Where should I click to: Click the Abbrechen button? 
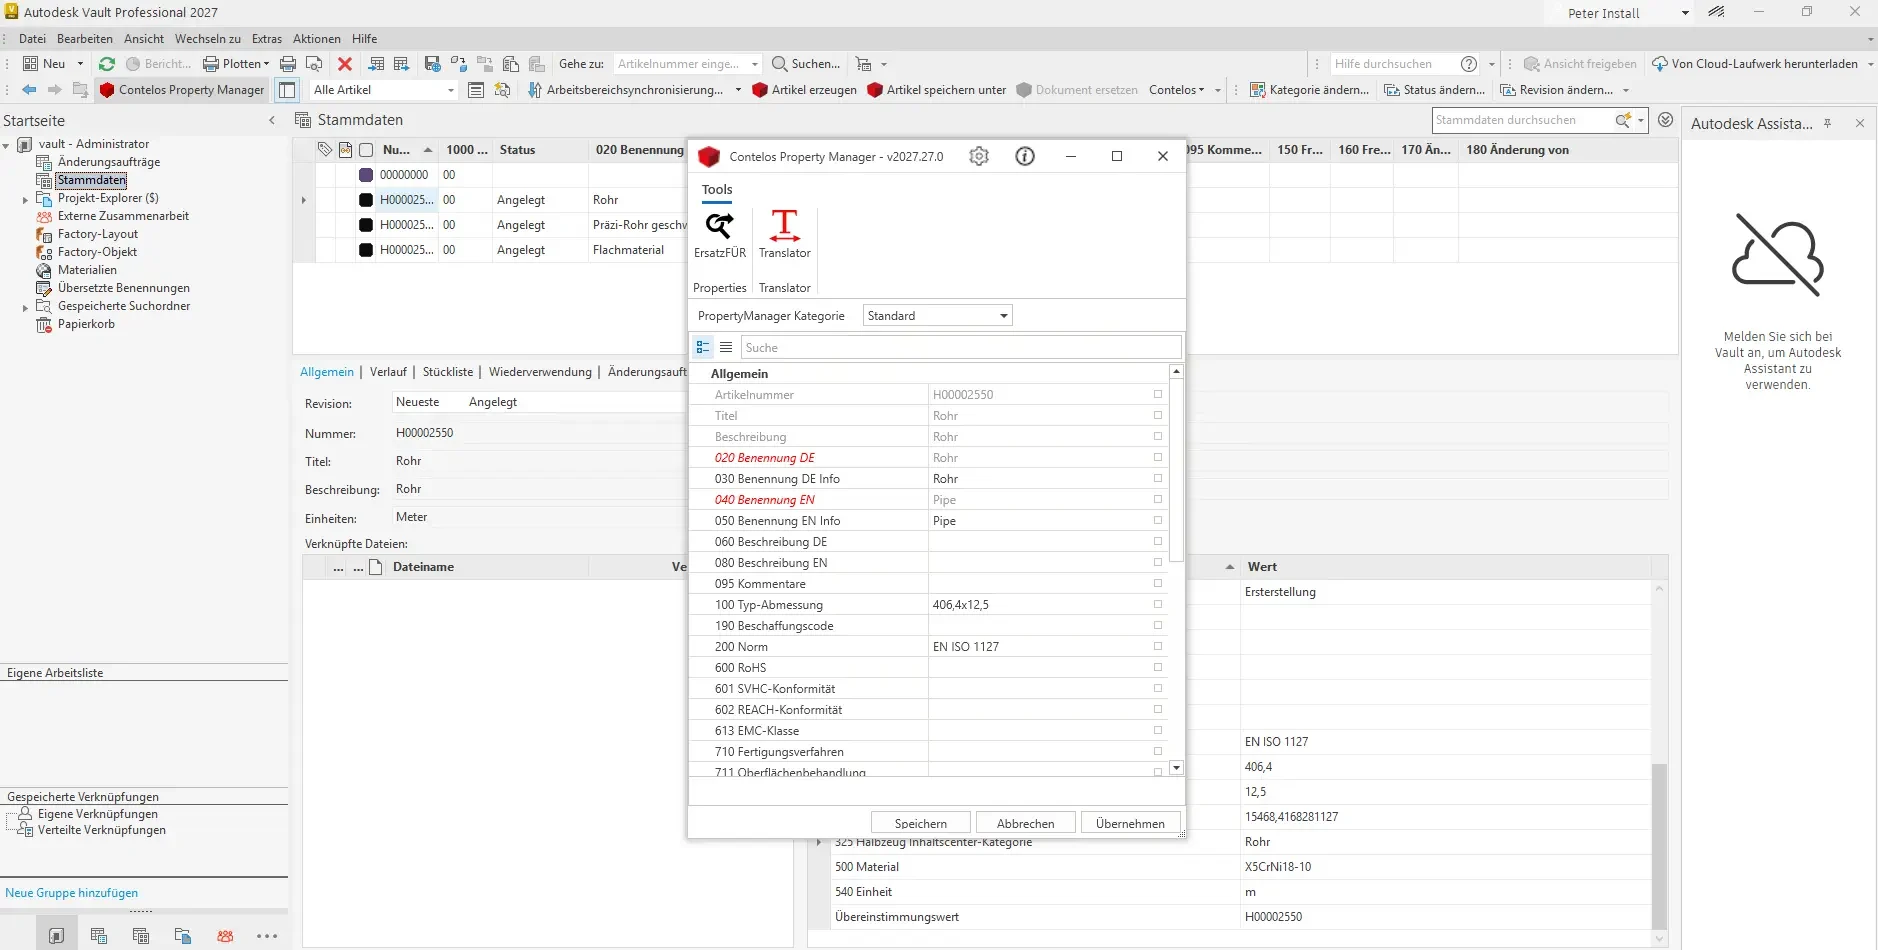click(1026, 823)
